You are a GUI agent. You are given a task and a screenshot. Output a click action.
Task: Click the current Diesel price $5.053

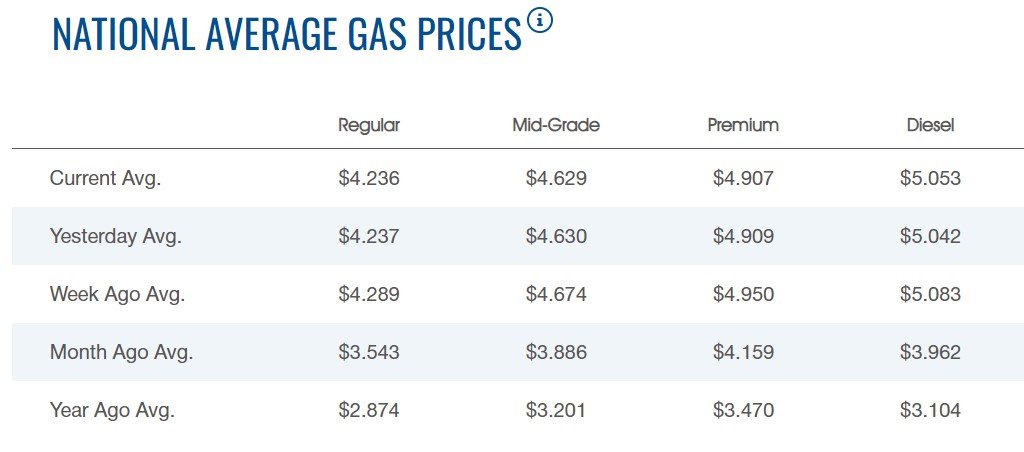coord(930,179)
